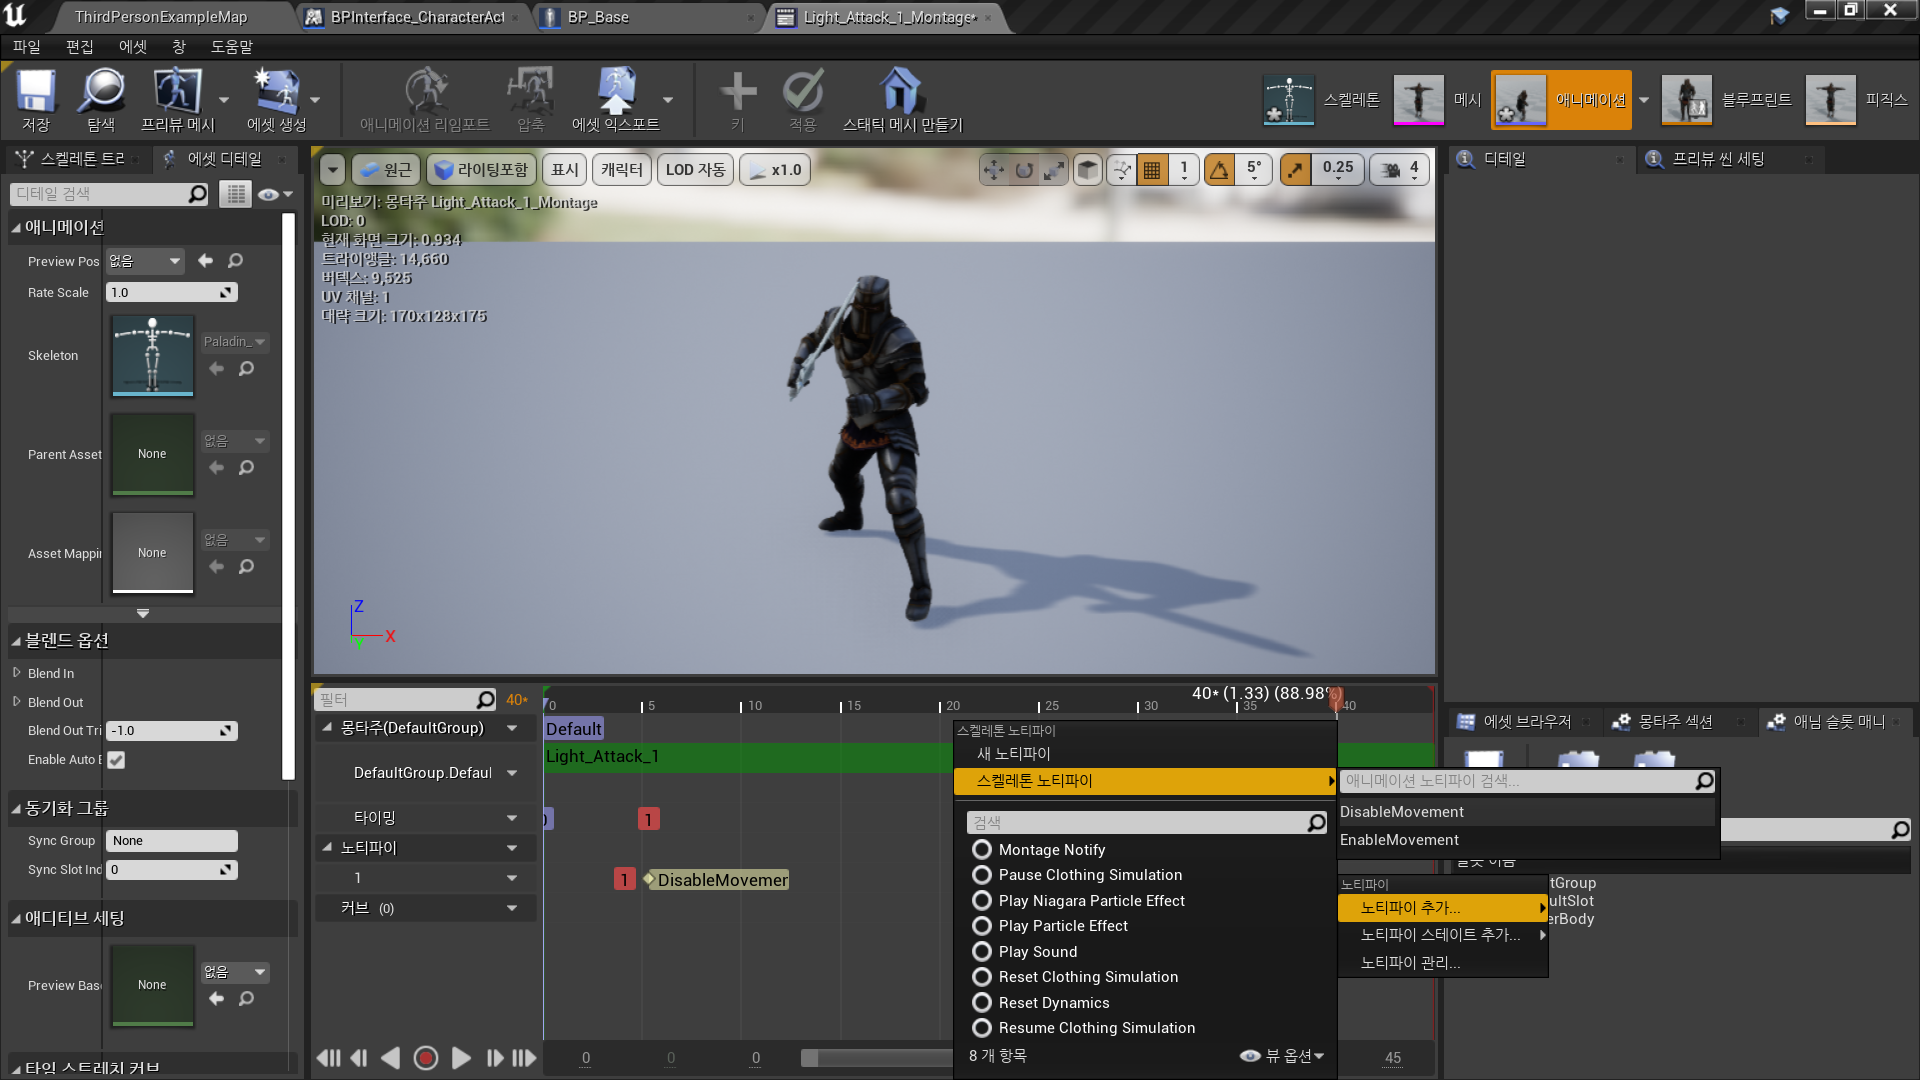Choose EnableMovement from skeleton notify list
1920x1080 pixels.
pyautogui.click(x=1399, y=840)
